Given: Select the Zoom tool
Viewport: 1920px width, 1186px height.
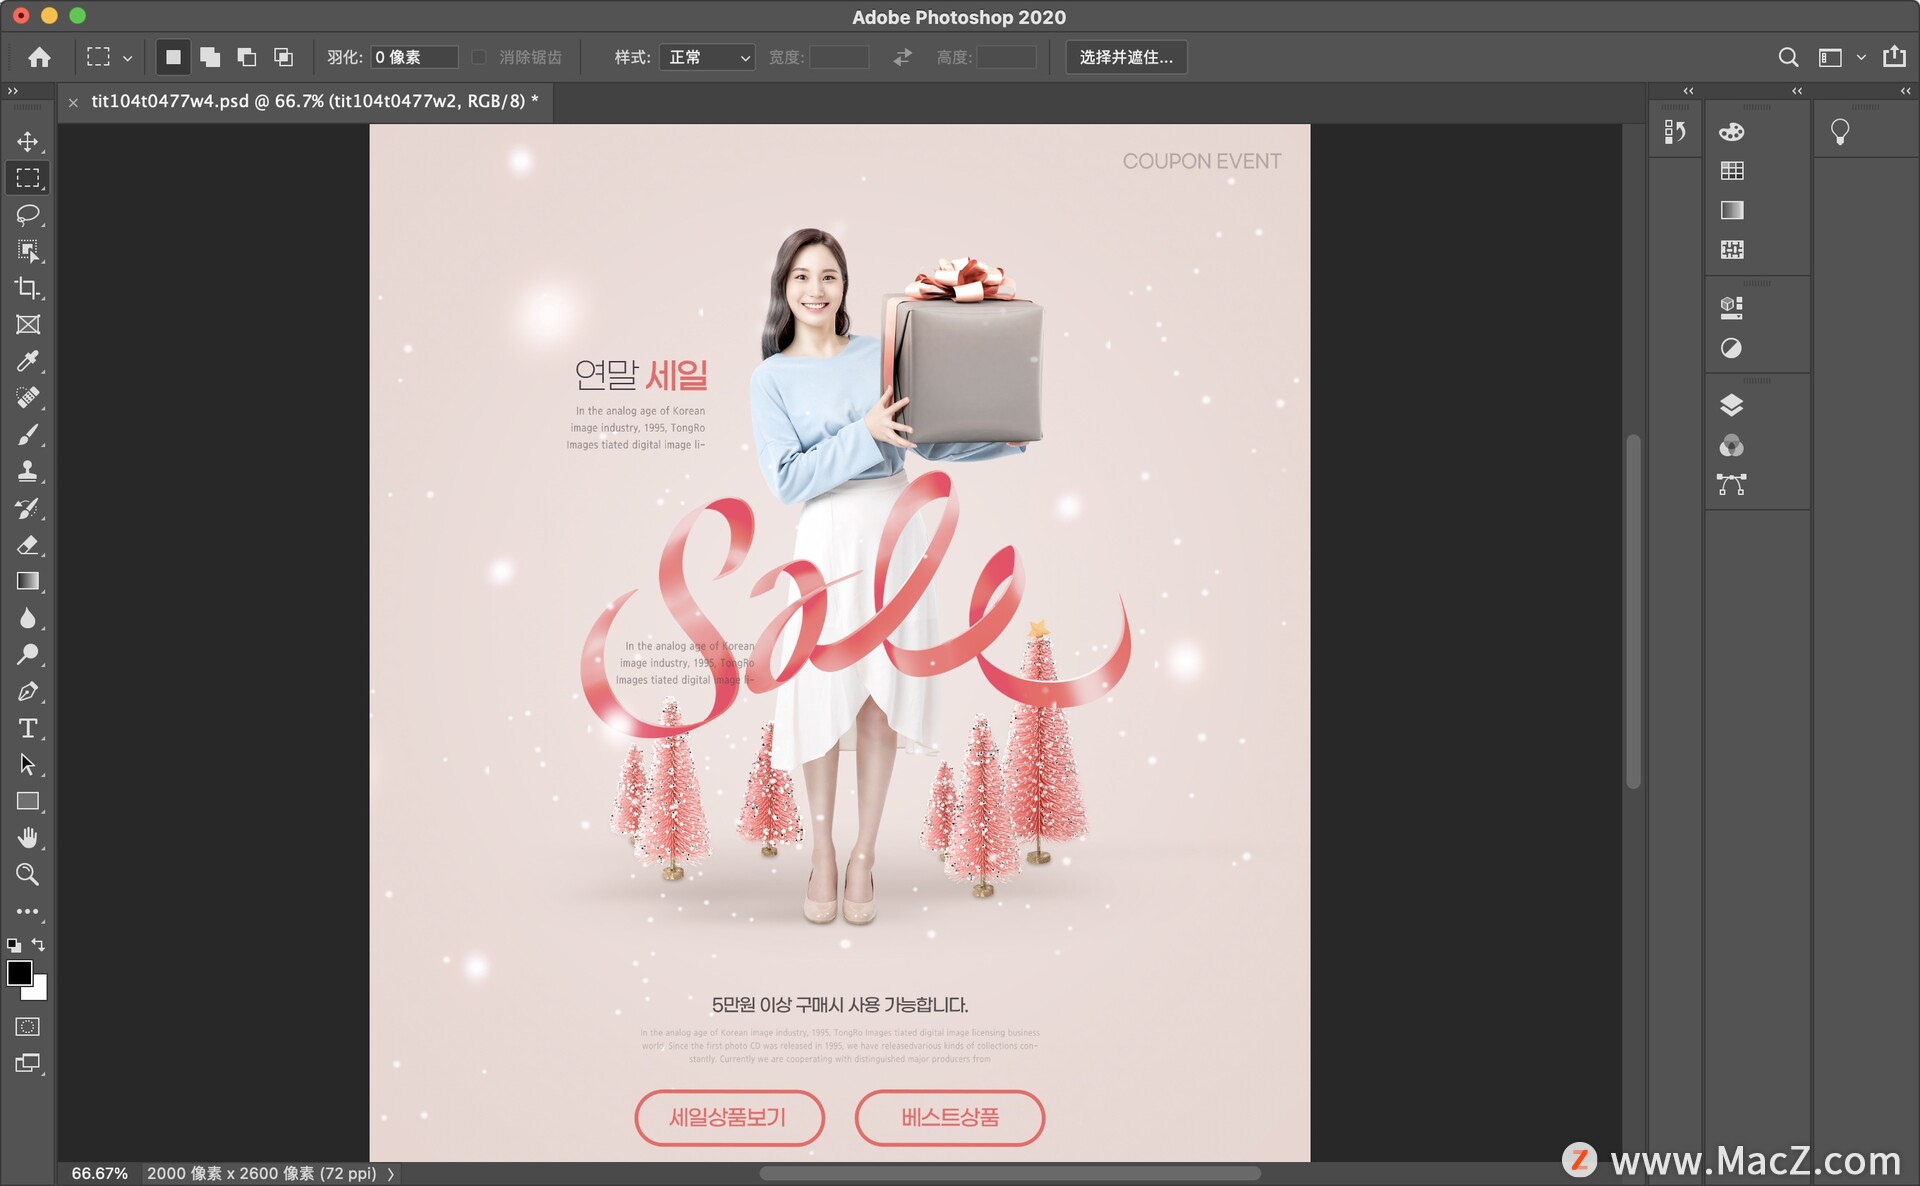Looking at the screenshot, I should tap(28, 875).
